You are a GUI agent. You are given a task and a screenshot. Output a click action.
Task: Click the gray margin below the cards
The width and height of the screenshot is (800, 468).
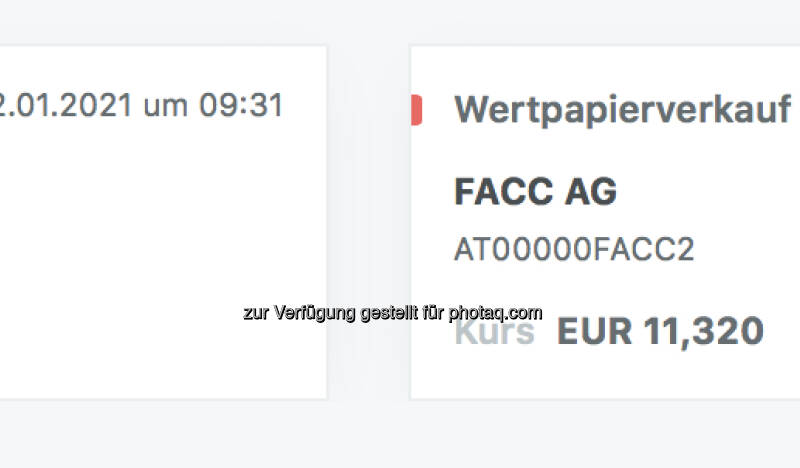(x=400, y=434)
